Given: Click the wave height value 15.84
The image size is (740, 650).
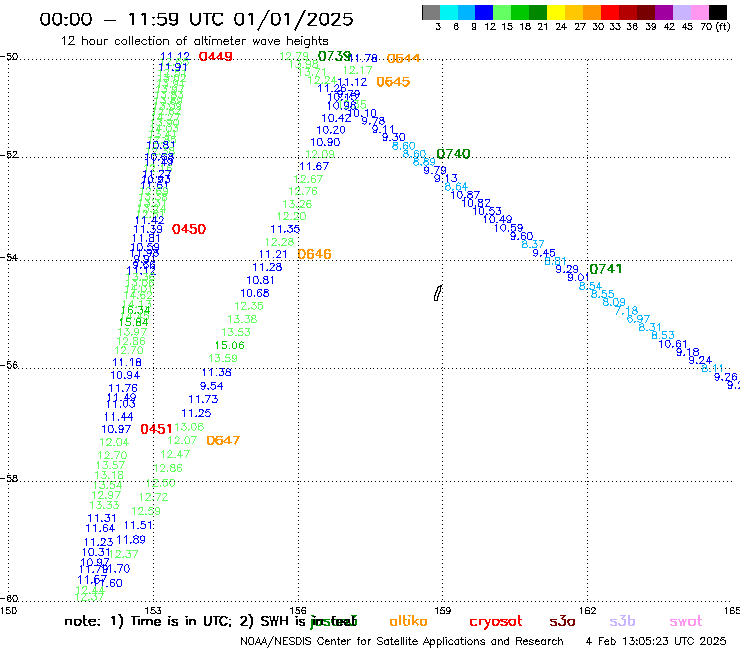Looking at the screenshot, I should [x=134, y=322].
